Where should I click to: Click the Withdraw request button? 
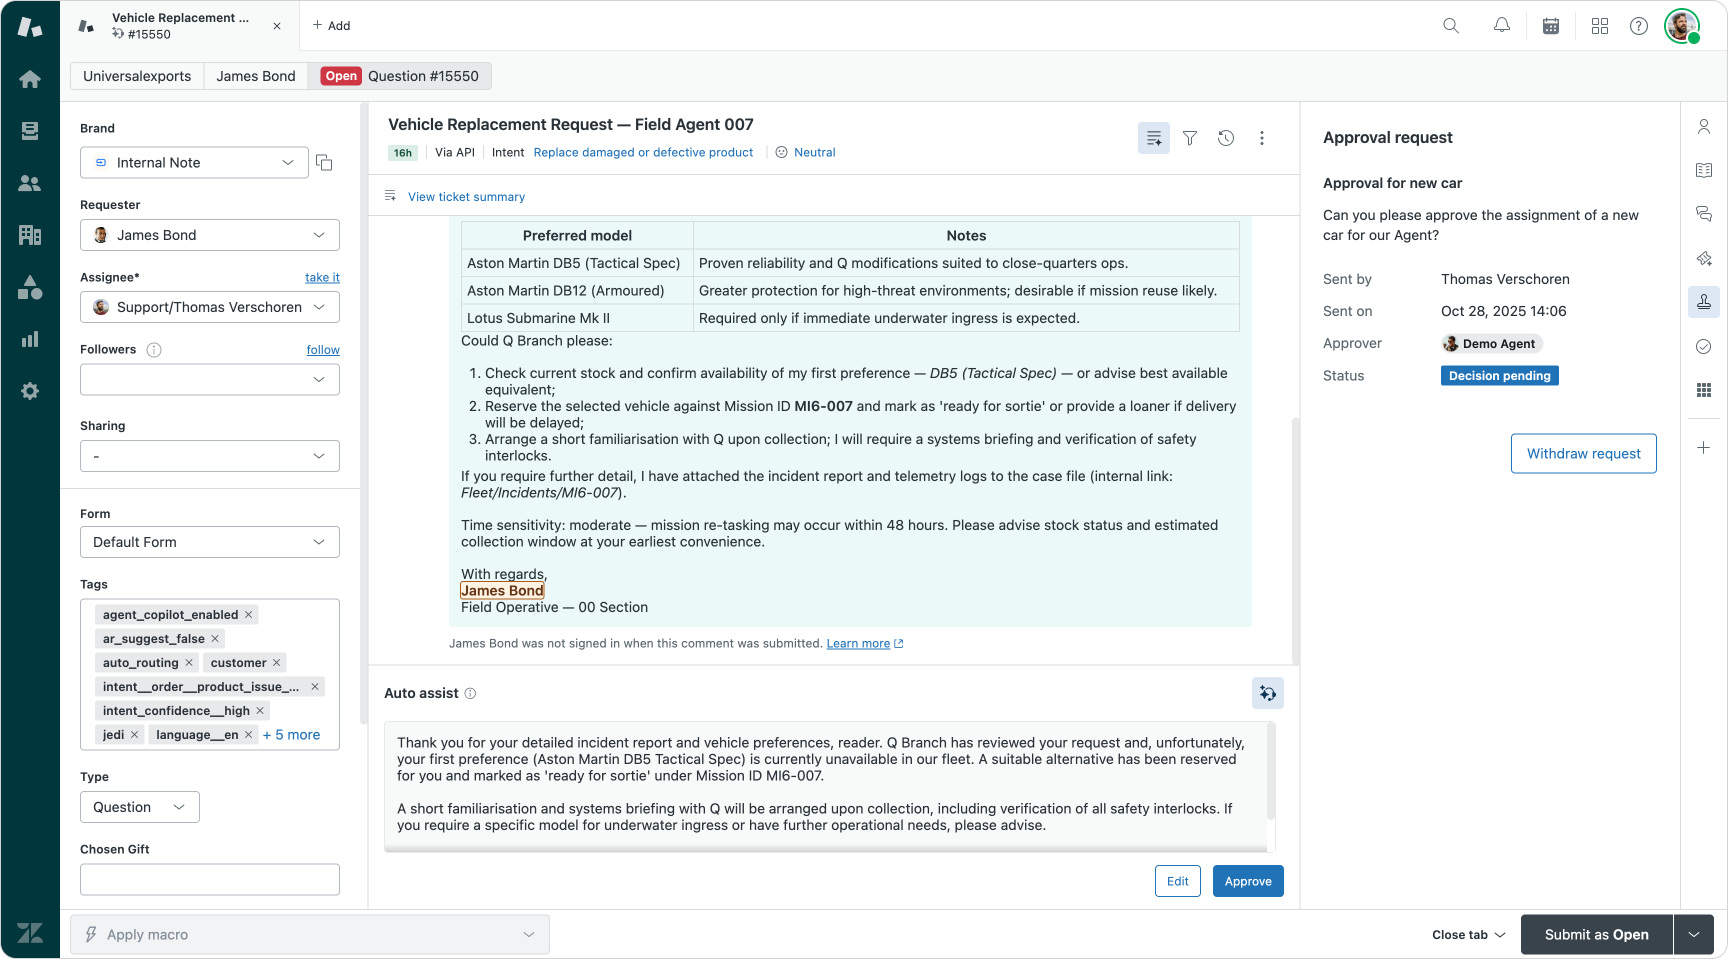pyautogui.click(x=1583, y=454)
